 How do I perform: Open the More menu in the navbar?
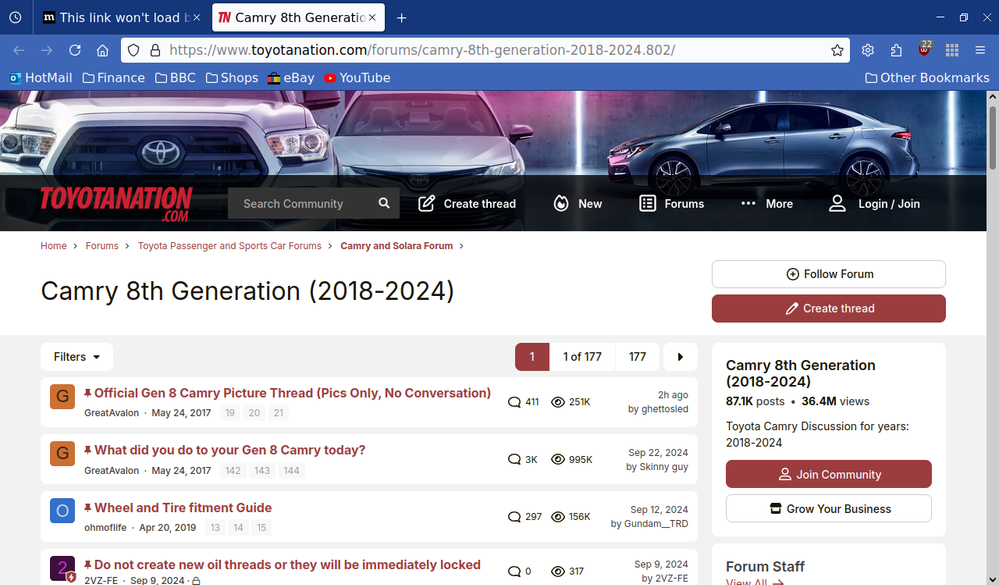[767, 203]
